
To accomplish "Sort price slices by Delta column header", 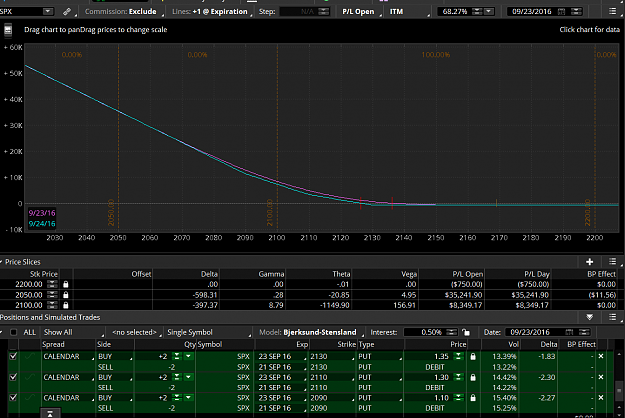I will (x=209, y=274).
